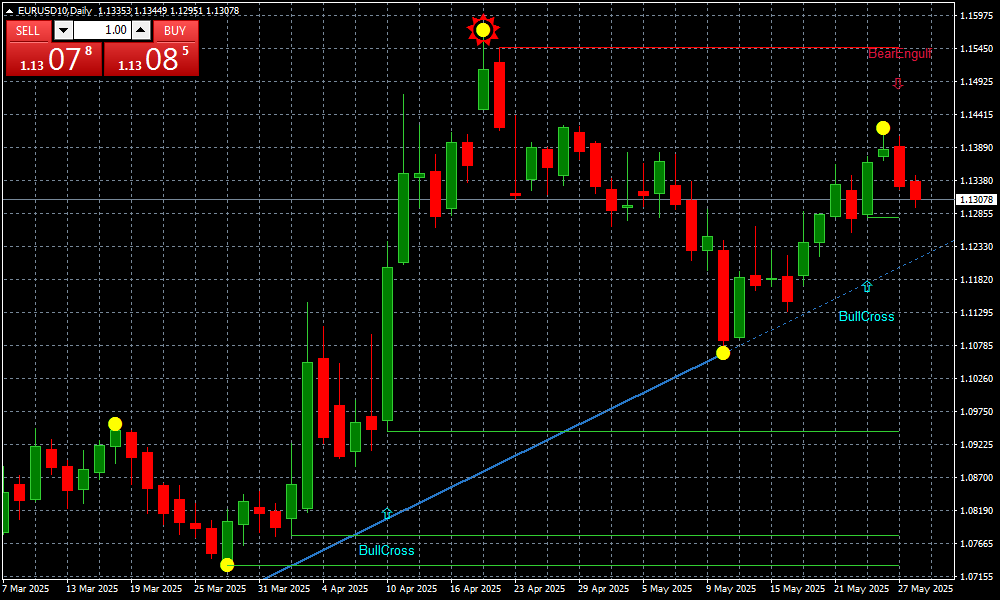Click the 10 Apr 2025 date on time axis

(409, 589)
